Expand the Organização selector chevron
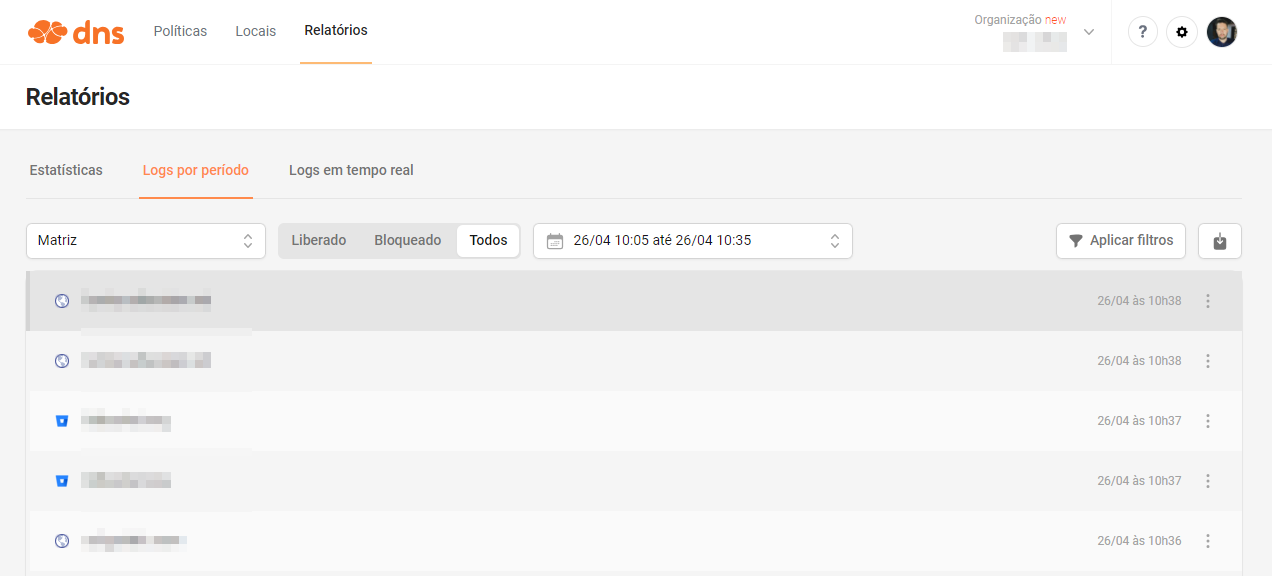Viewport: 1272px width, 576px height. (1089, 32)
